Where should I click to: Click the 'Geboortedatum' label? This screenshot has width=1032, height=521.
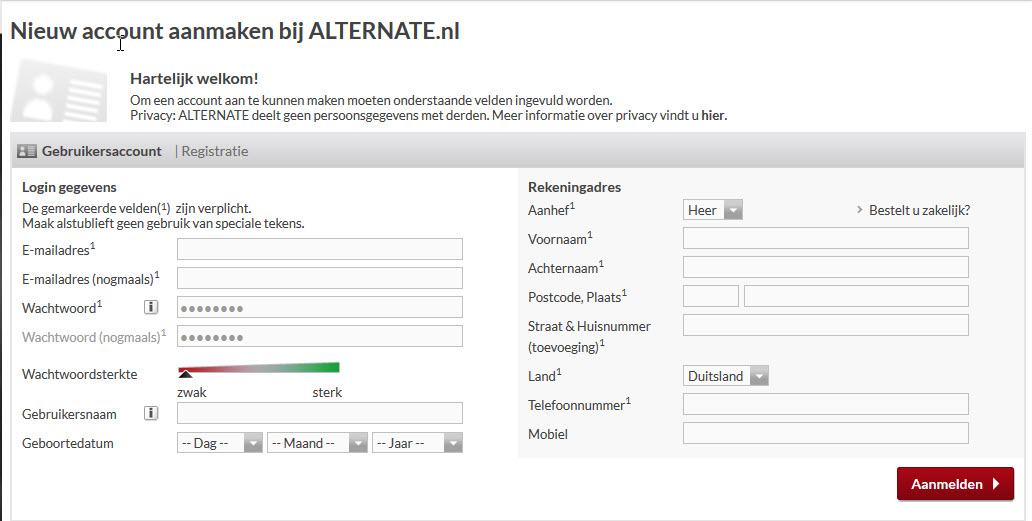[x=68, y=443]
